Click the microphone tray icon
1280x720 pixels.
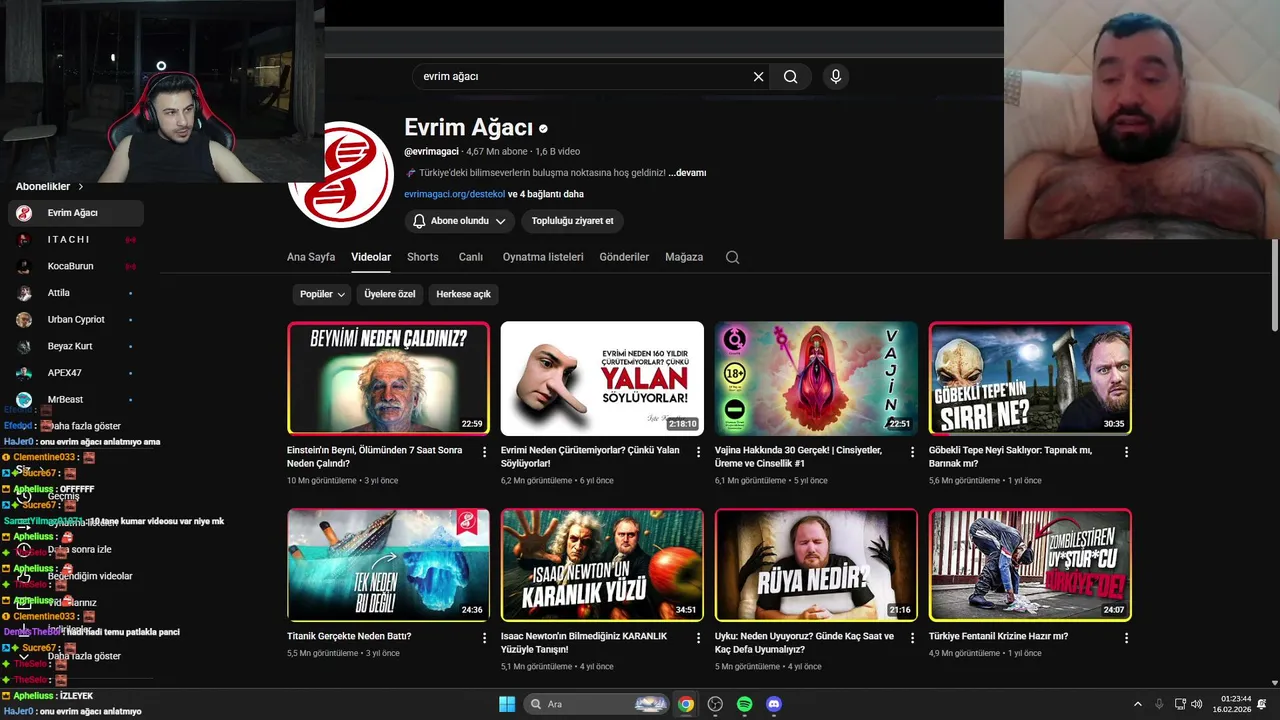point(1159,704)
